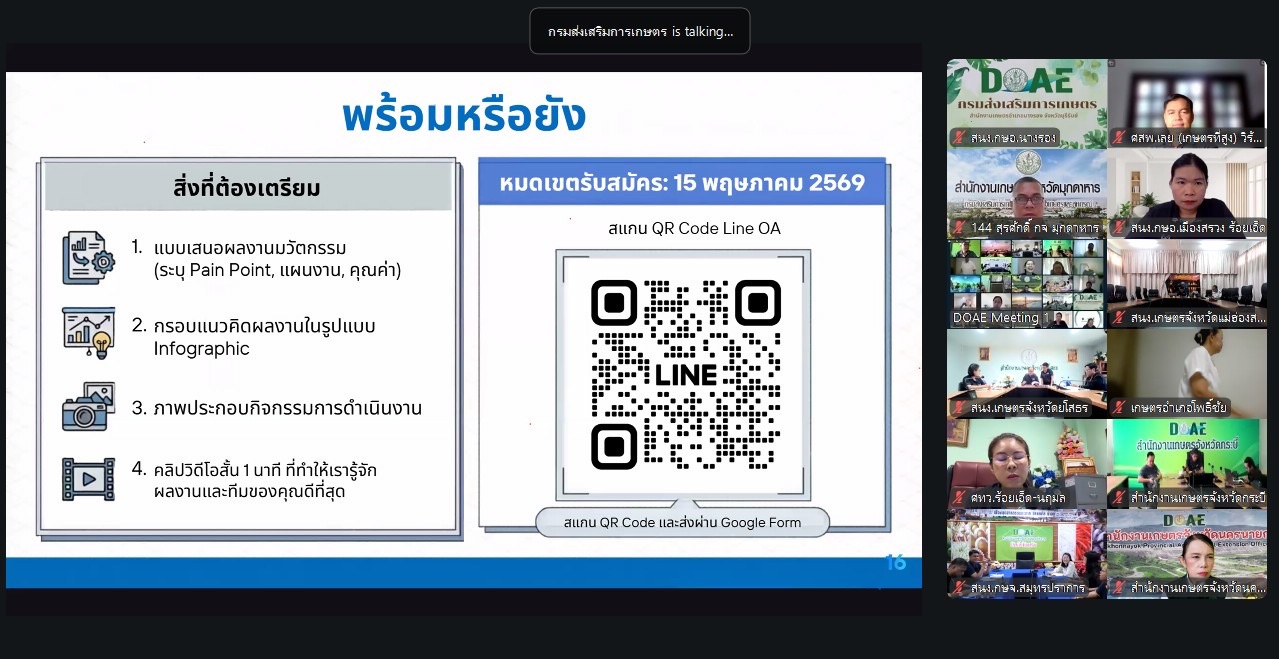Click the document gear icon beside item 1
The height and width of the screenshot is (659, 1279).
88,258
